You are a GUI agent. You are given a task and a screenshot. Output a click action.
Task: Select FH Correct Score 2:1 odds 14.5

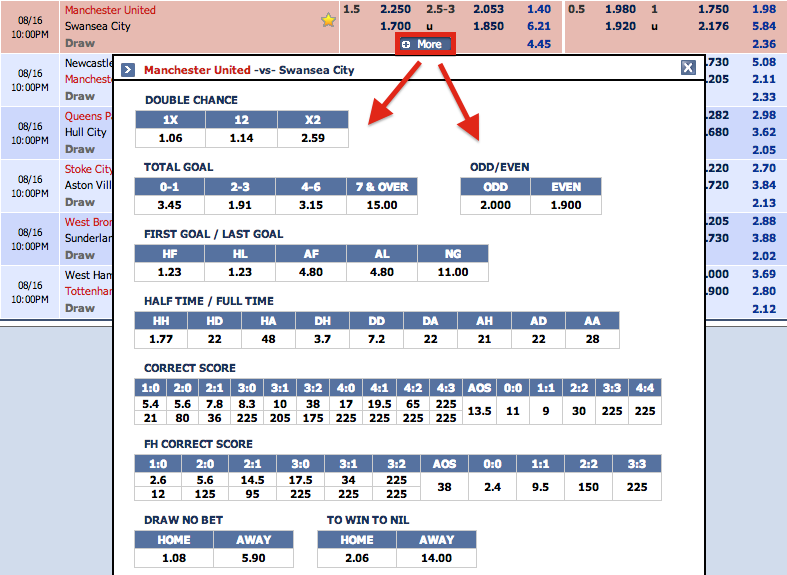[x=252, y=480]
